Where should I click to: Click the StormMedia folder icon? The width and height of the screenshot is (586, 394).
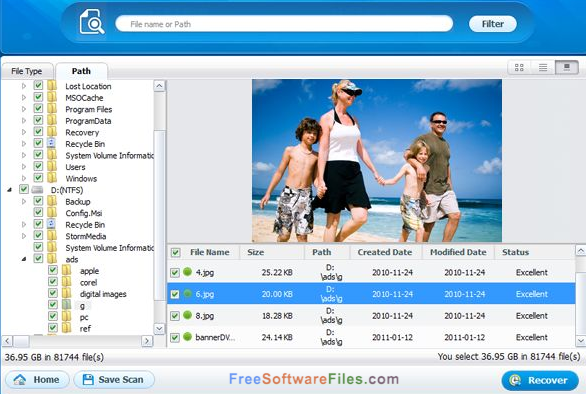pyautogui.click(x=52, y=236)
